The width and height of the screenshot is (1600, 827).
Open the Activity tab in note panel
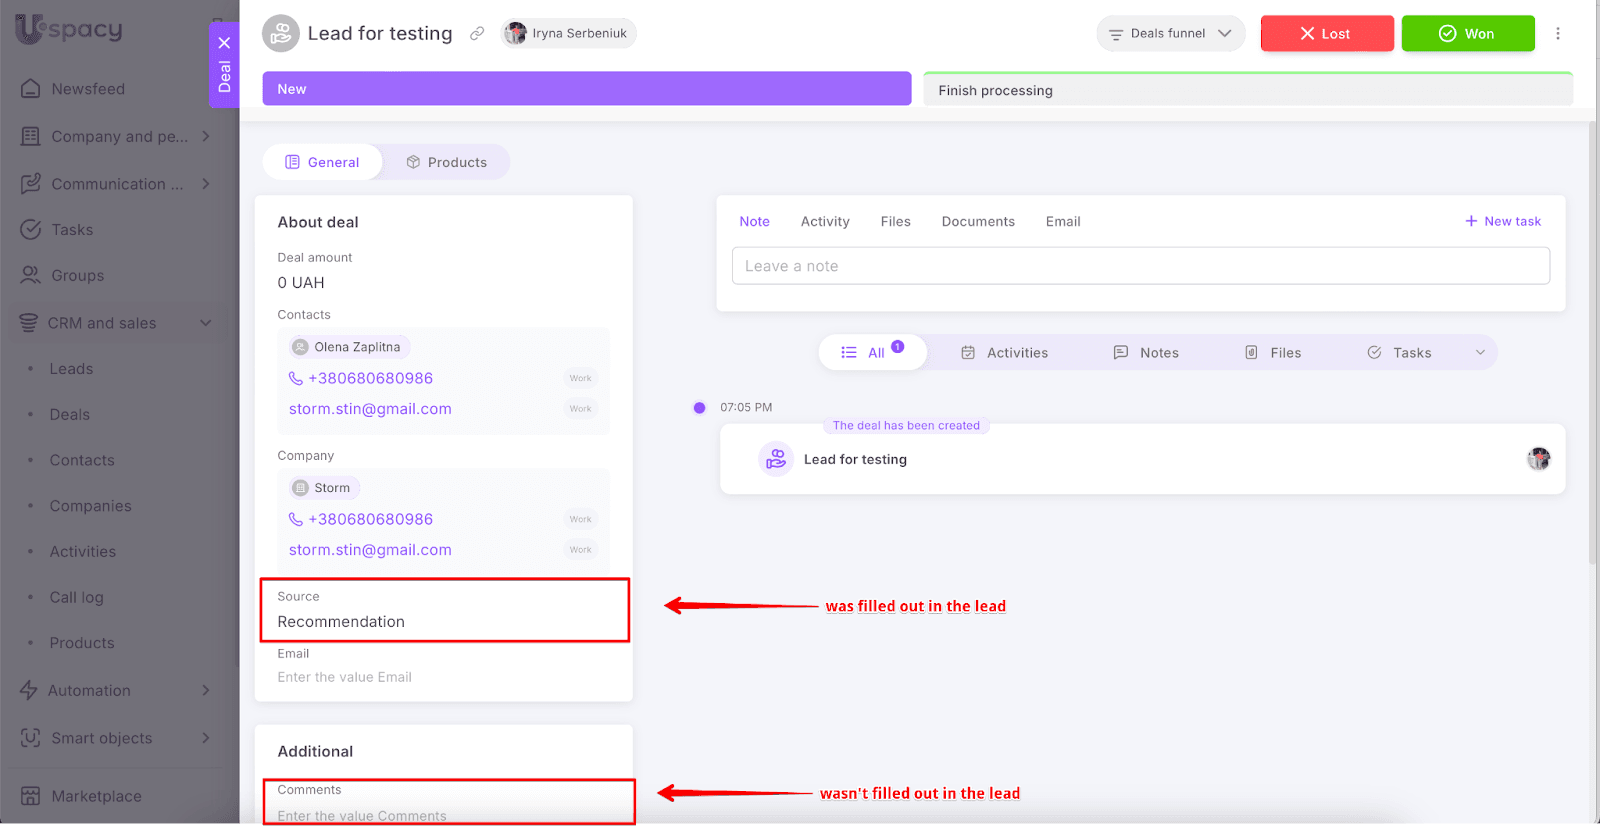tap(825, 222)
